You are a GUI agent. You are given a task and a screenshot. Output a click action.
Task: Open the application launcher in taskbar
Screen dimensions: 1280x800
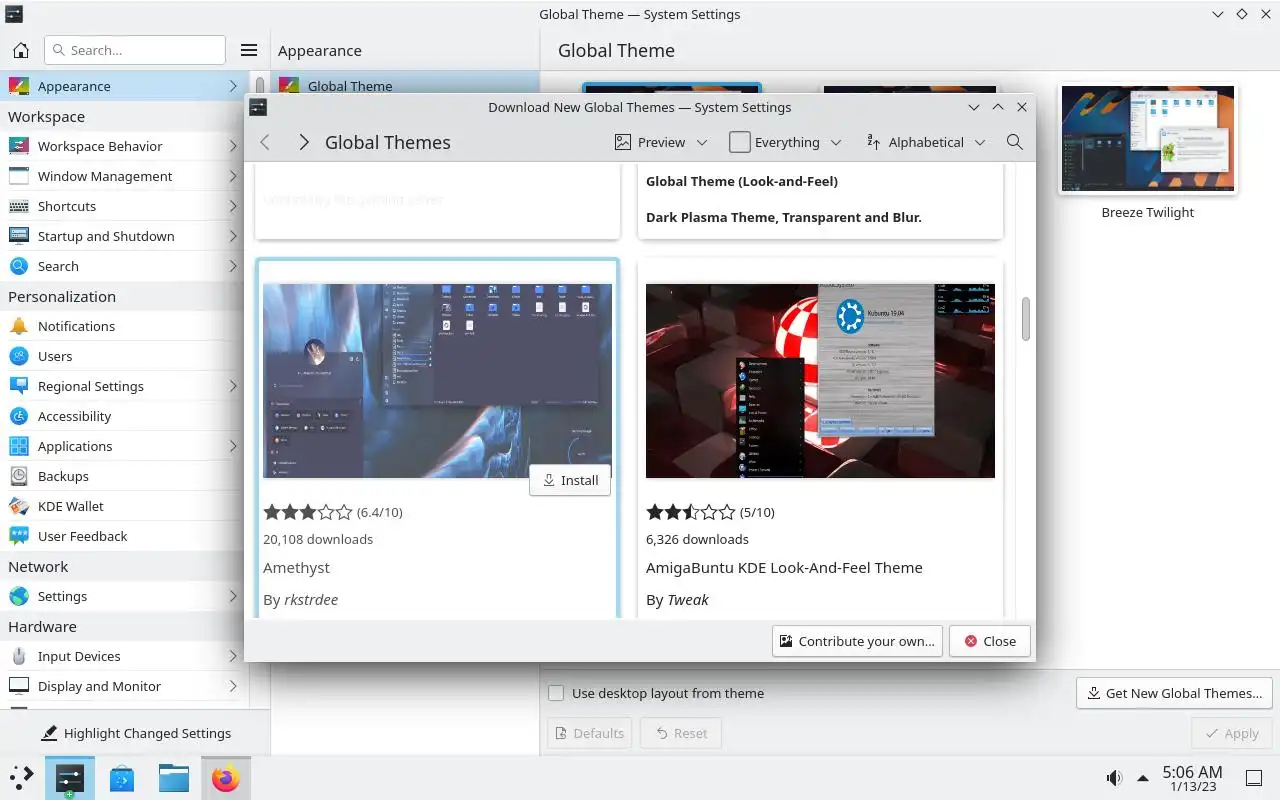click(x=22, y=778)
